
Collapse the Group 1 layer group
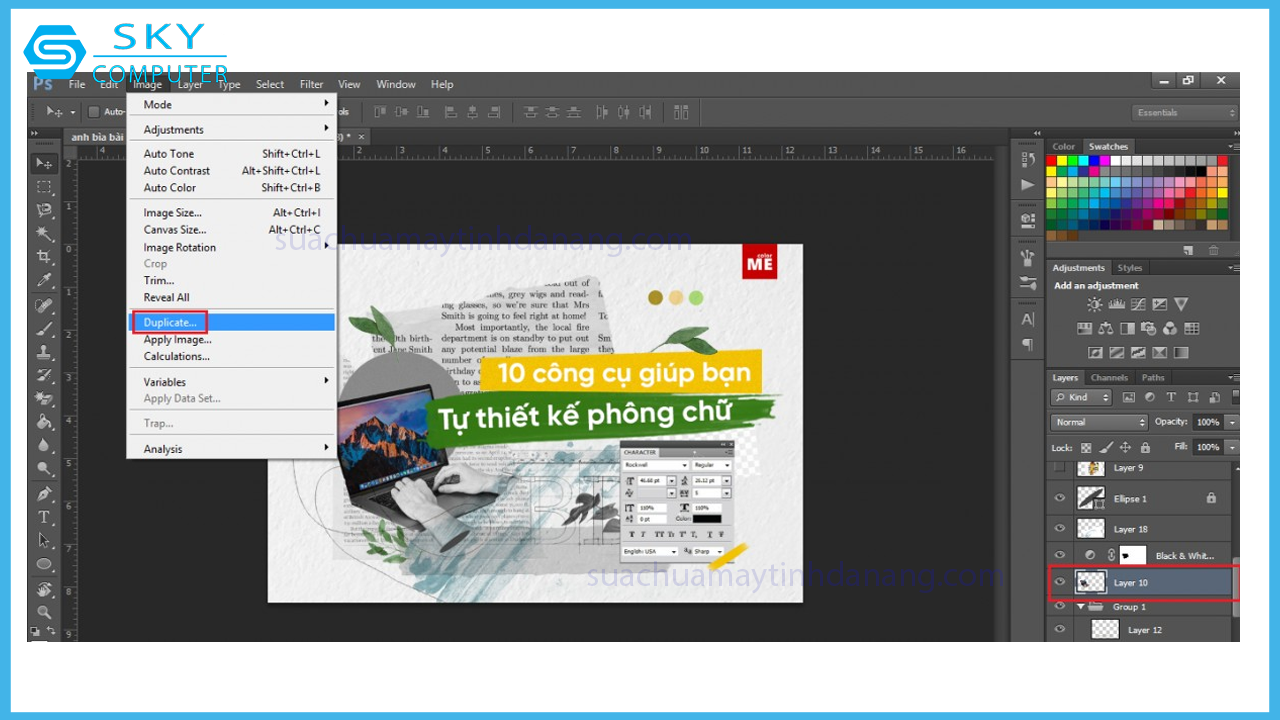1081,607
